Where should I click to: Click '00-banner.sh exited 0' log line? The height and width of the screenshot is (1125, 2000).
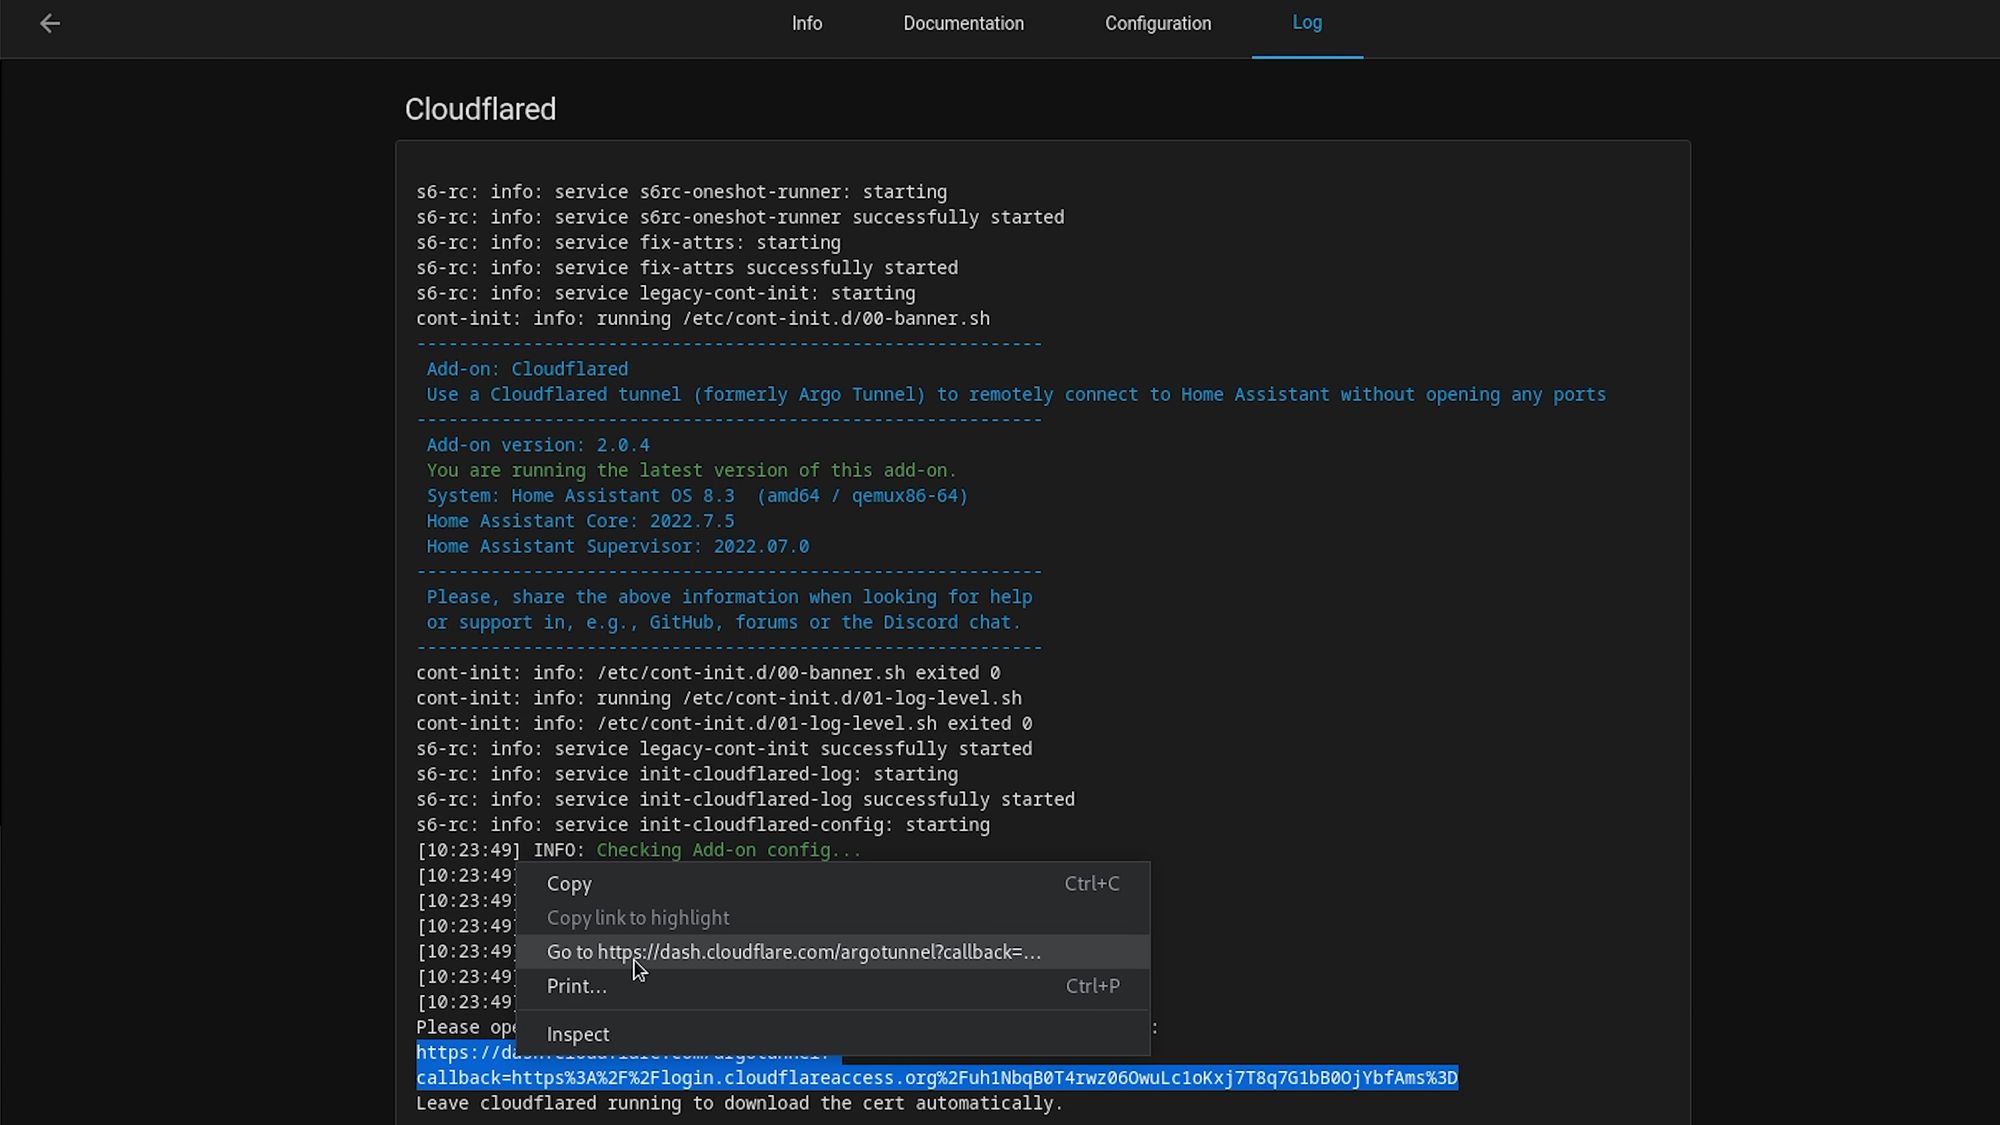click(708, 673)
